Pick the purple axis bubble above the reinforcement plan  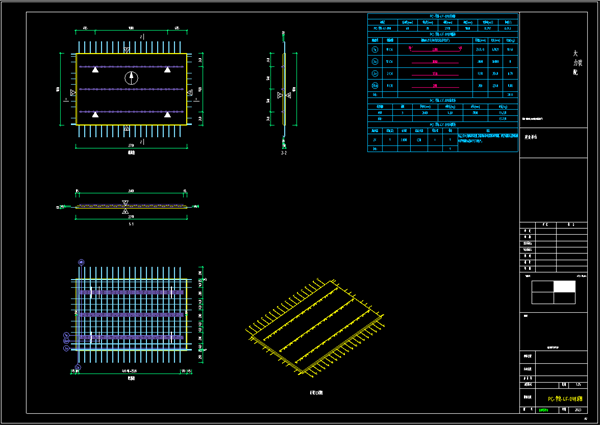(81, 262)
